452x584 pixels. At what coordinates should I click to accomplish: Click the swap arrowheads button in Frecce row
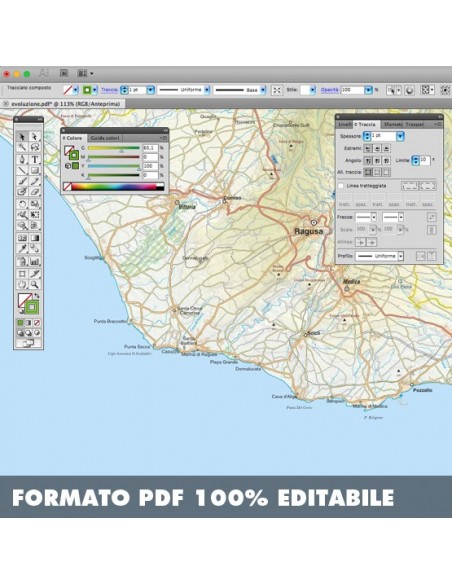click(431, 217)
